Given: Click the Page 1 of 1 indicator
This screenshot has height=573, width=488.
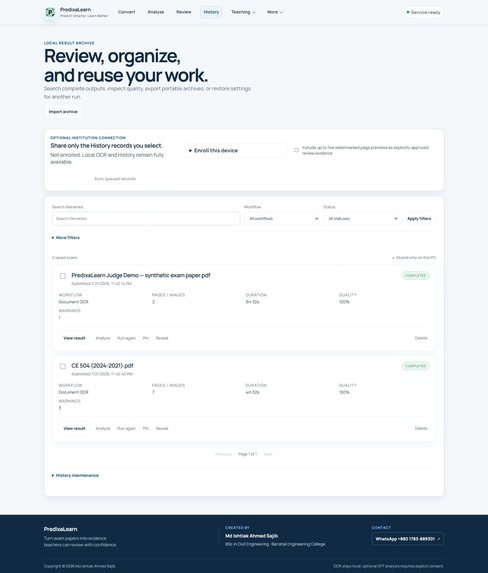Looking at the screenshot, I should tap(247, 454).
